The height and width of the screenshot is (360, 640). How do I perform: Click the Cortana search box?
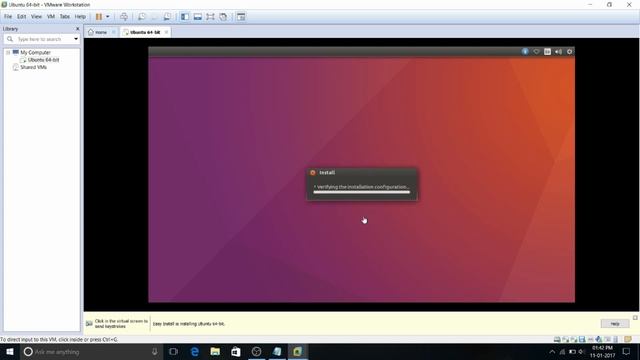(91, 352)
